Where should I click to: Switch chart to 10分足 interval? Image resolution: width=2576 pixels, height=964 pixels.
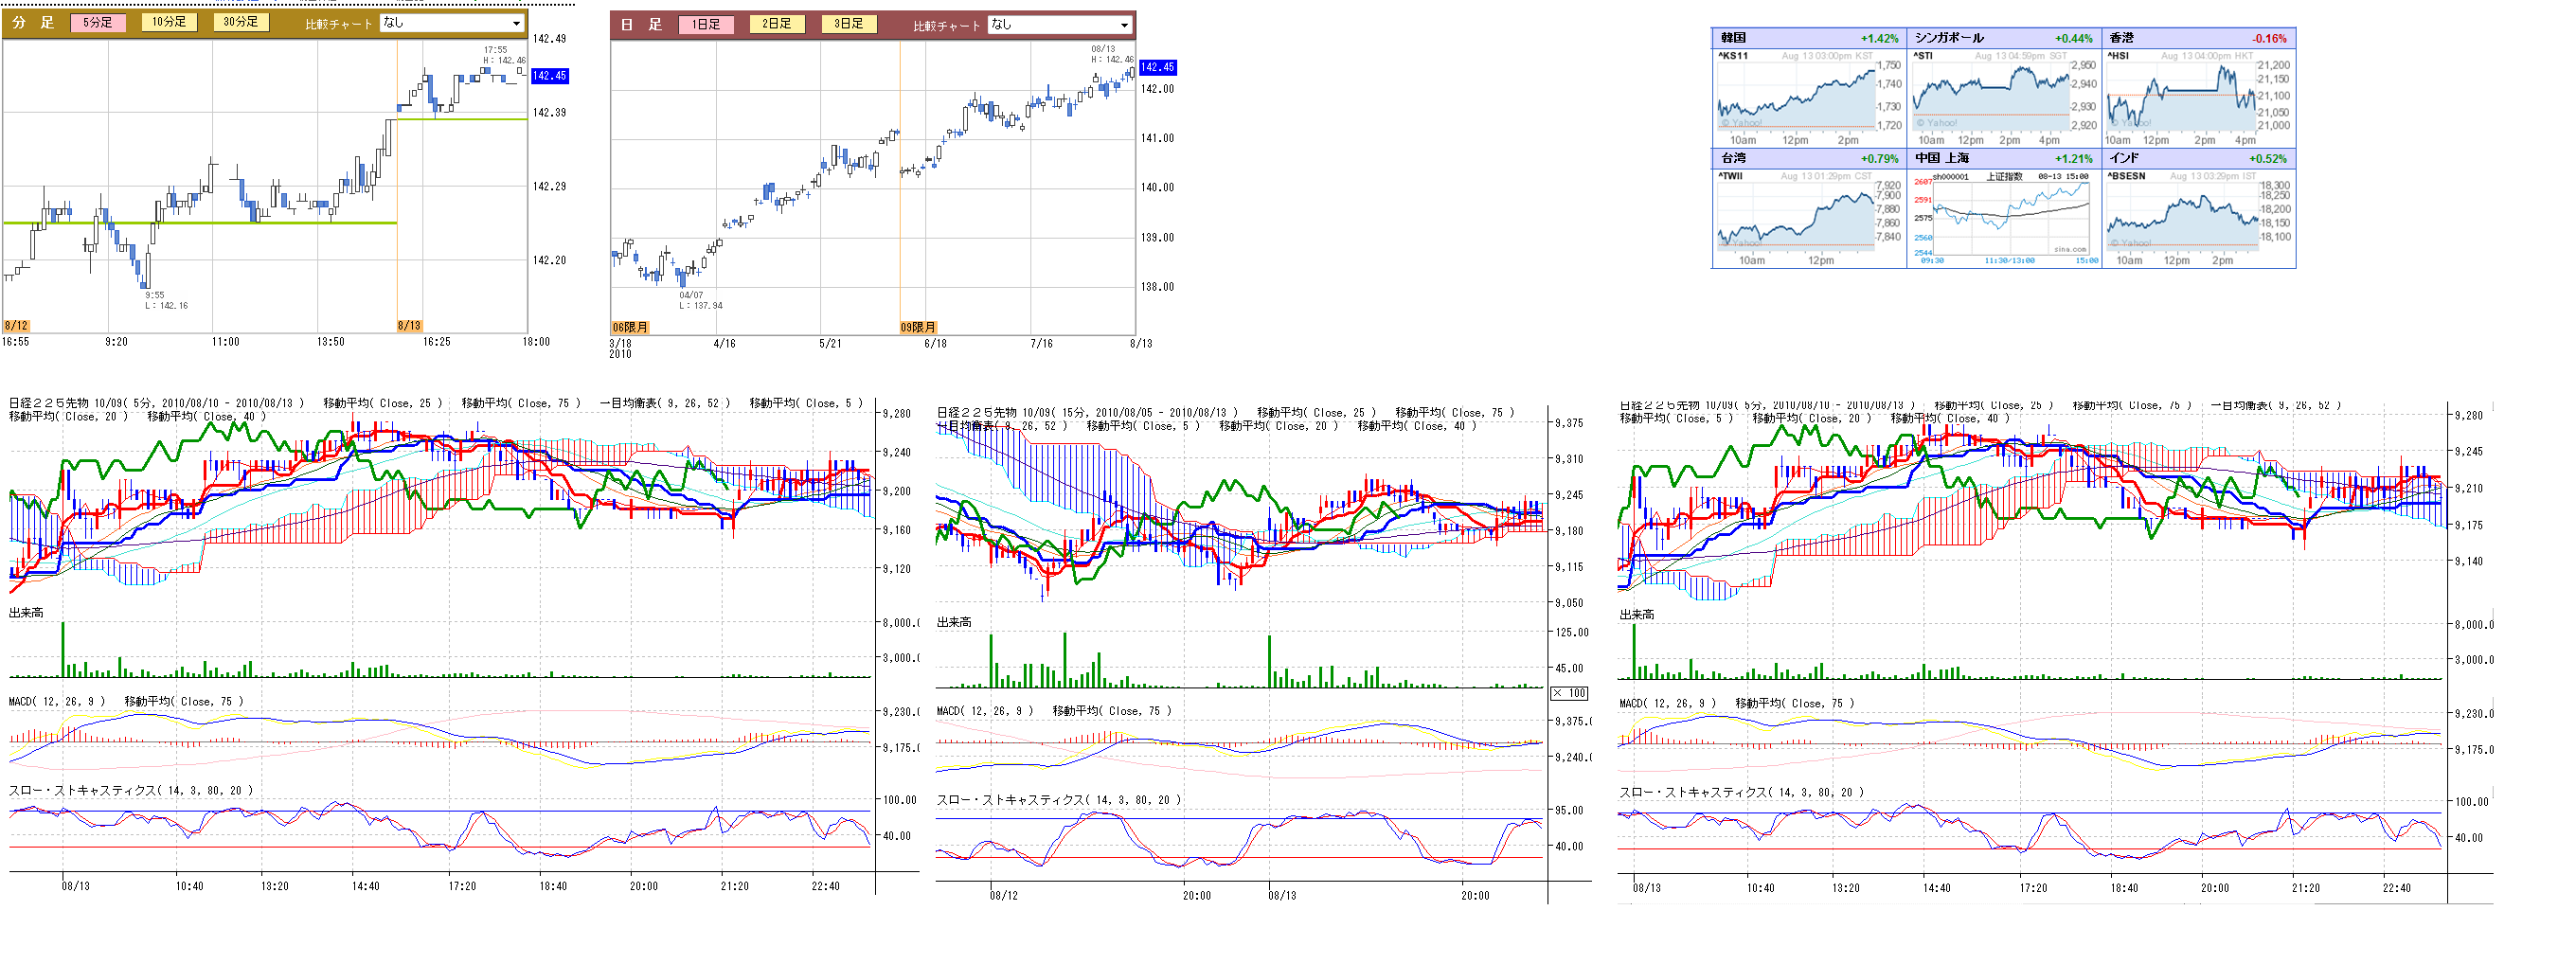169,22
